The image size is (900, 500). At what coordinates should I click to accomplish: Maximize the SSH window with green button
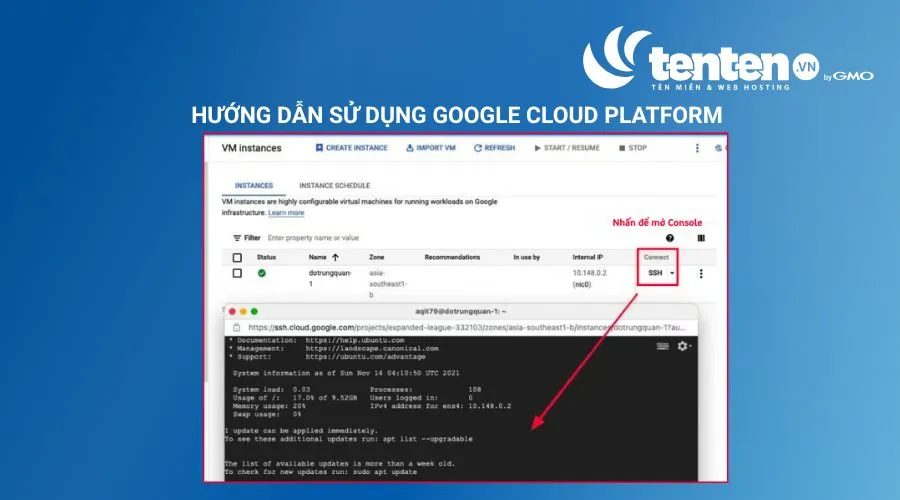[254, 311]
